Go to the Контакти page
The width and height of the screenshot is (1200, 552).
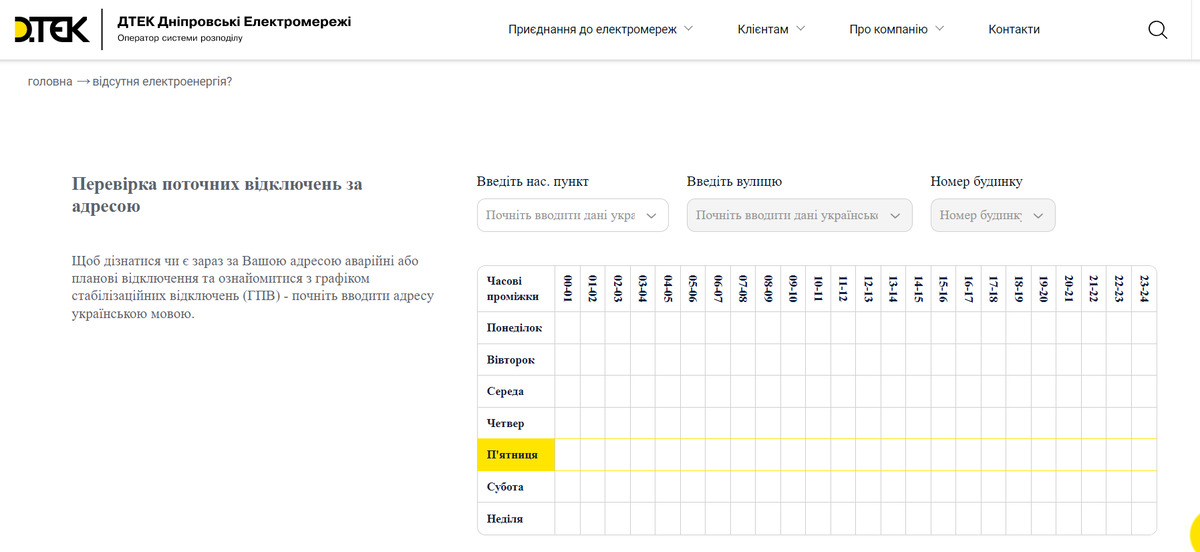pyautogui.click(x=1013, y=30)
